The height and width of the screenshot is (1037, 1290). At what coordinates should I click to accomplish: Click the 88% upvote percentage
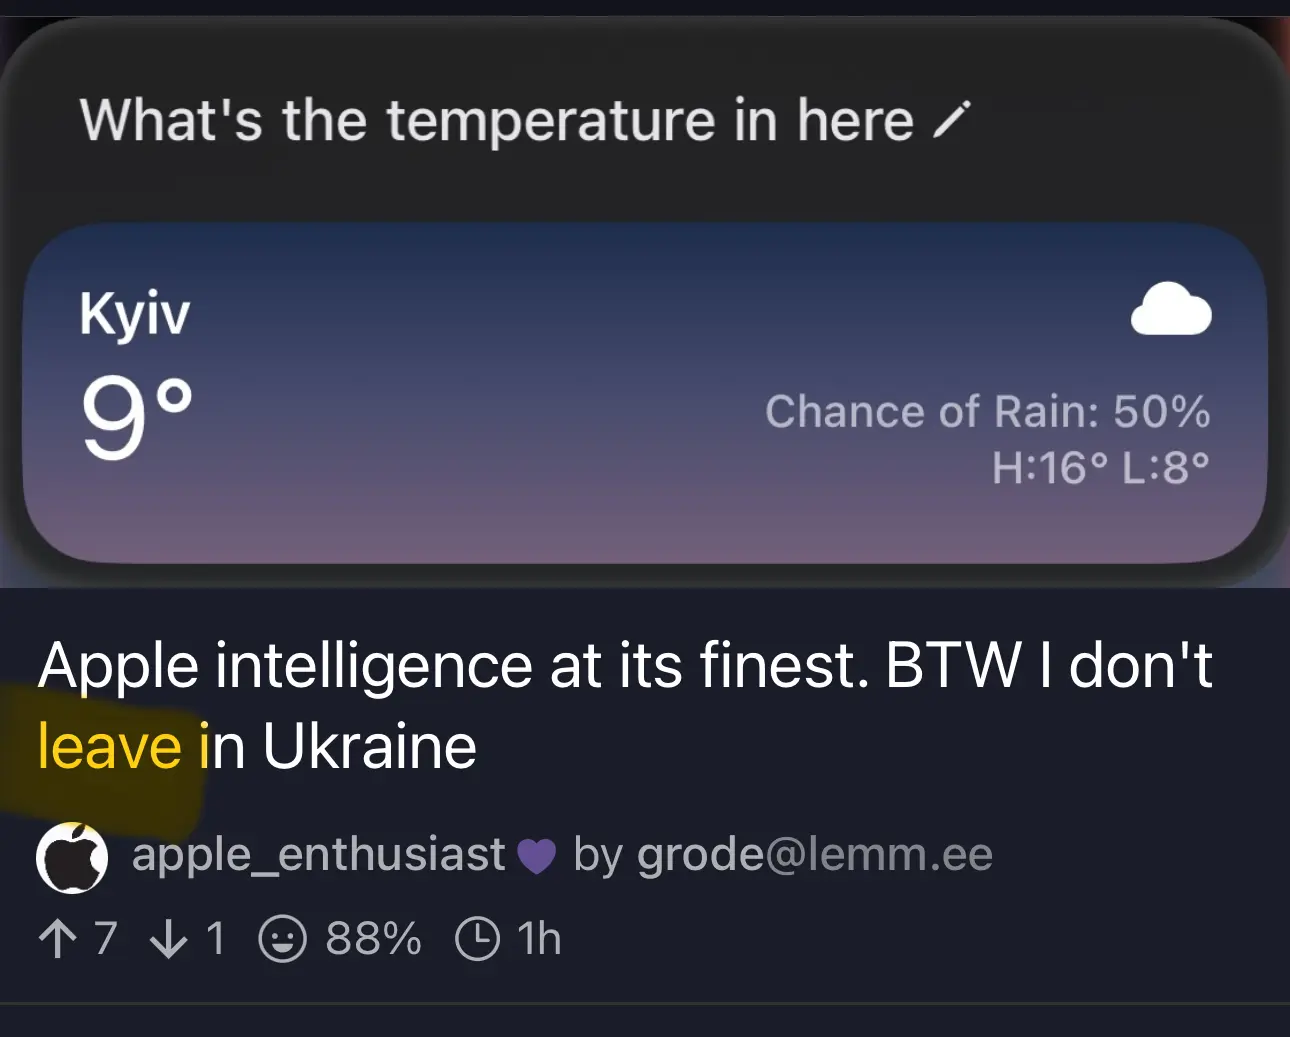tap(373, 939)
